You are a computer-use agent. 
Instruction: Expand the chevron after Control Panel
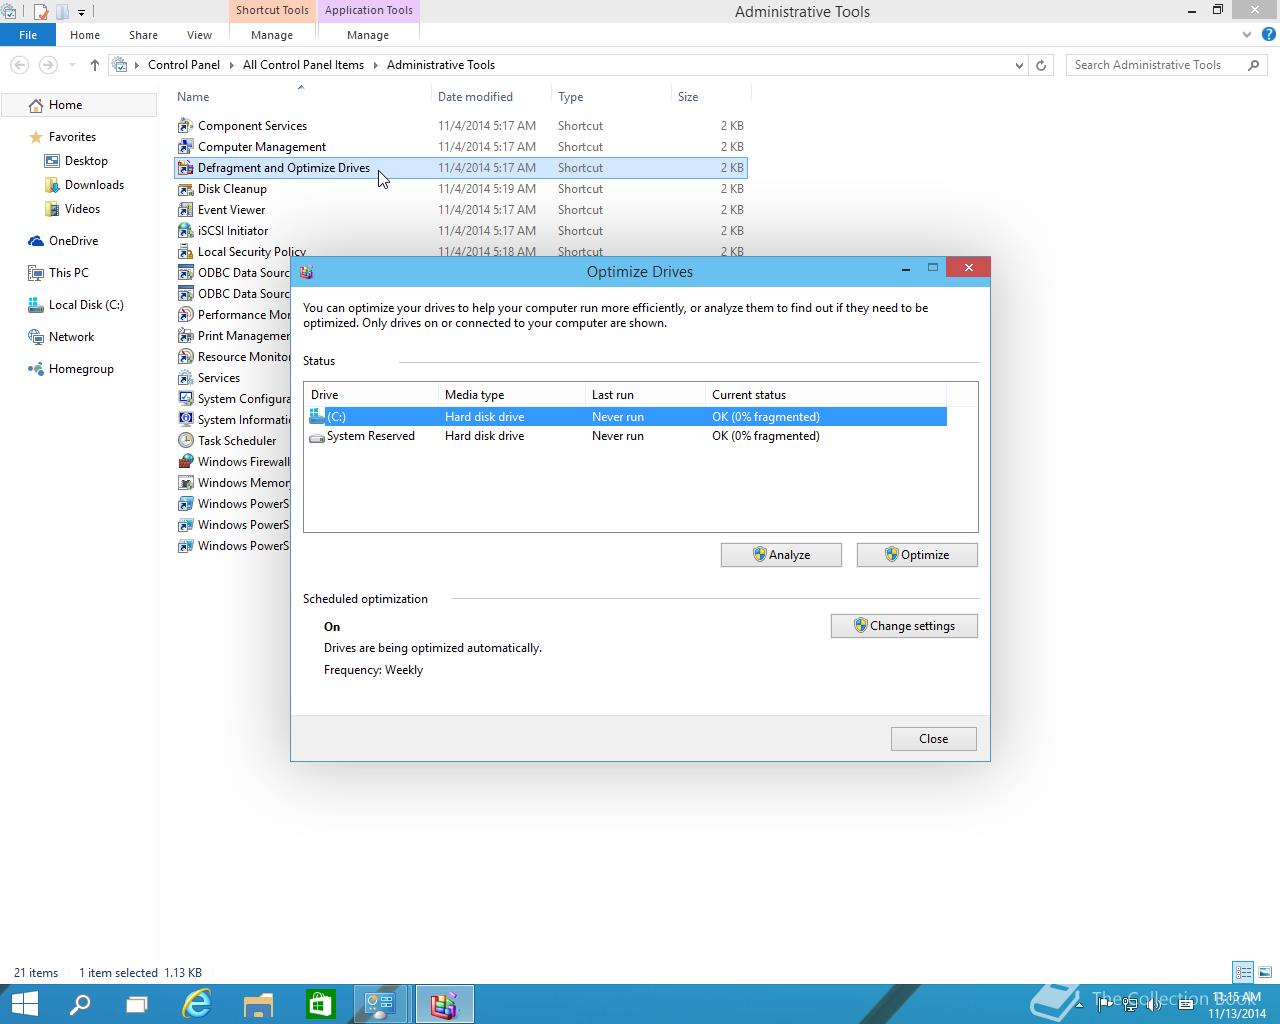click(x=231, y=65)
